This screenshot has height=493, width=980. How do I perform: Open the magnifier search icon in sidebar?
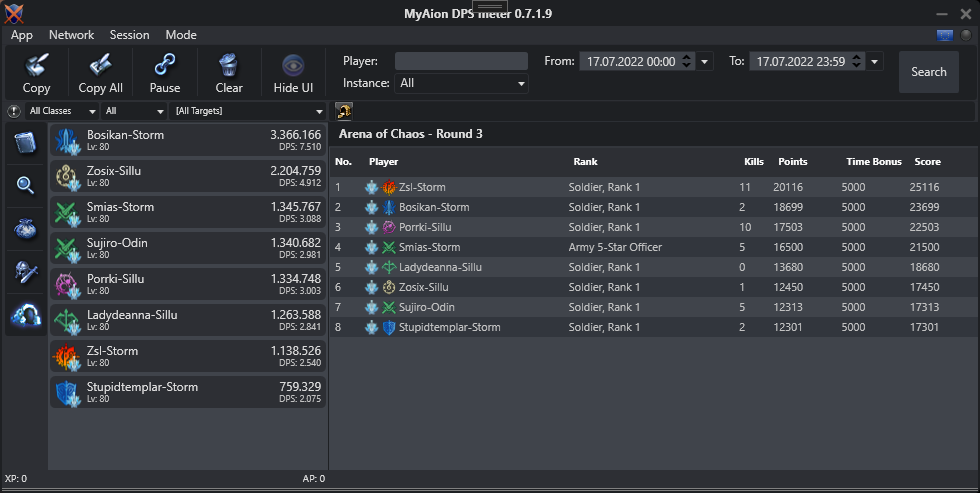25,185
